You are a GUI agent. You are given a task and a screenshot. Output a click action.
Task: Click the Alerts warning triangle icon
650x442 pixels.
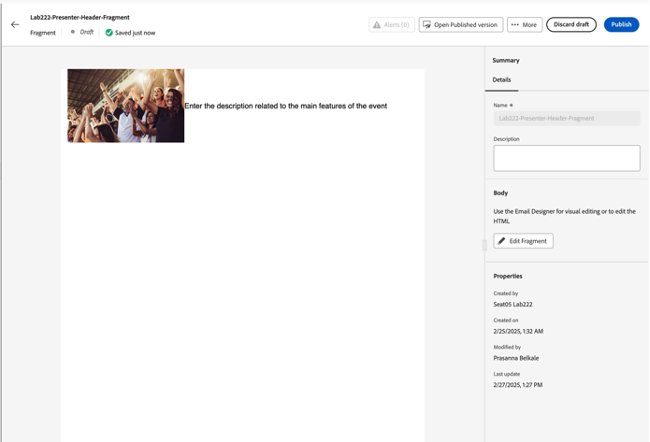click(378, 25)
